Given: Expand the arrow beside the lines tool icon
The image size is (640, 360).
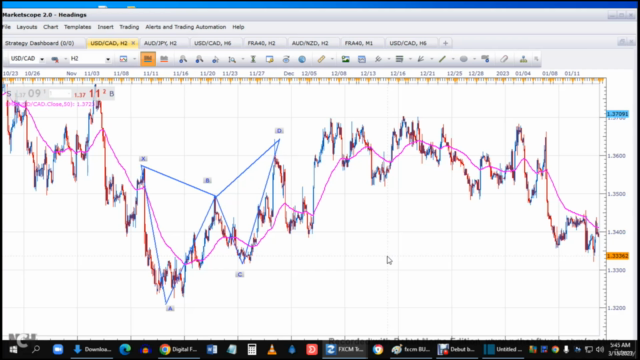Looking at the screenshot, I should [410, 59].
